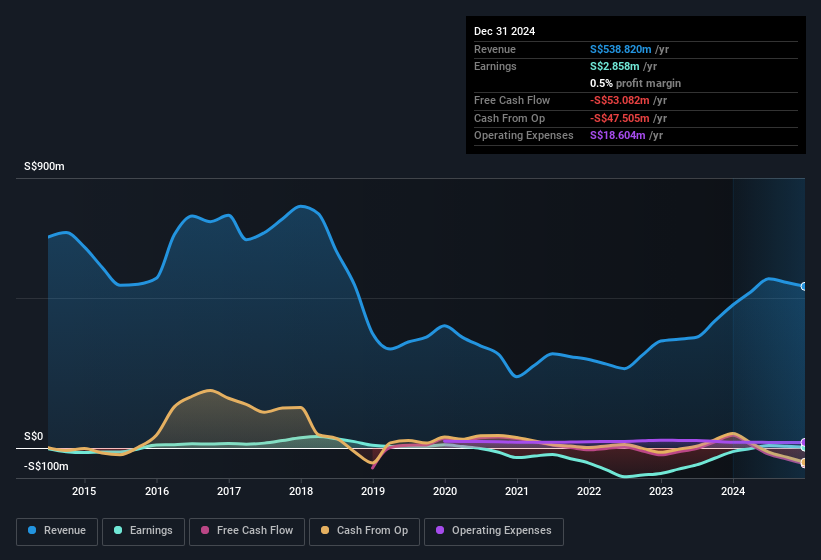Click the pink Free Cash Flow legend dot
The width and height of the screenshot is (821, 560).
[x=205, y=530]
